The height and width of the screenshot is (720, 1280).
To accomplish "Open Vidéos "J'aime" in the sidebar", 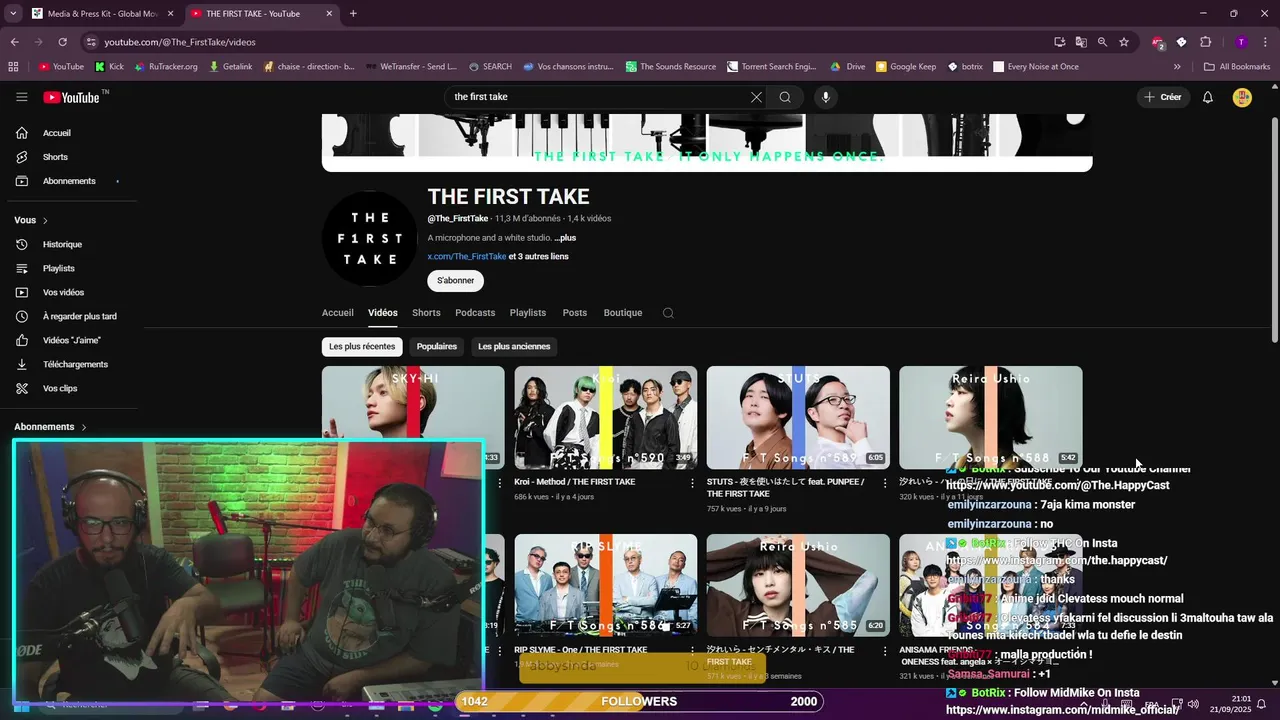I will (72, 340).
